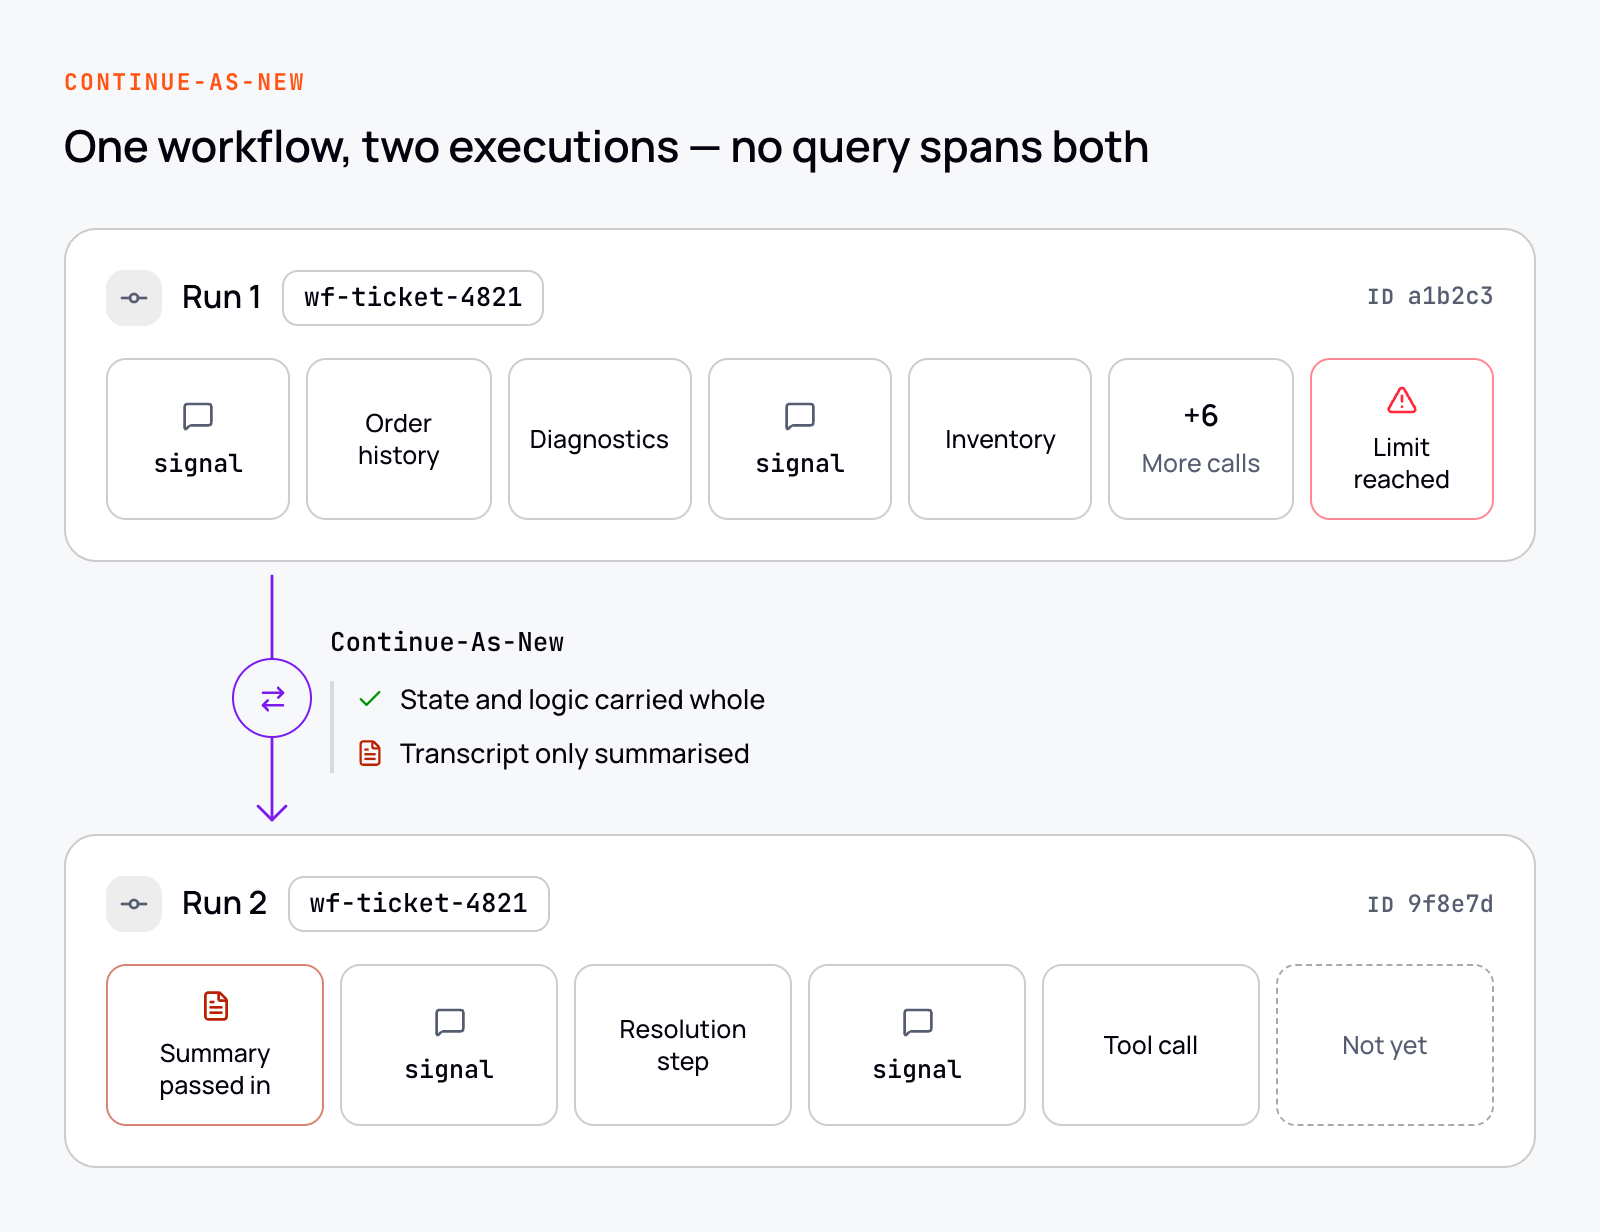
Task: Expand the +6 More calls card
Action: 1201,439
